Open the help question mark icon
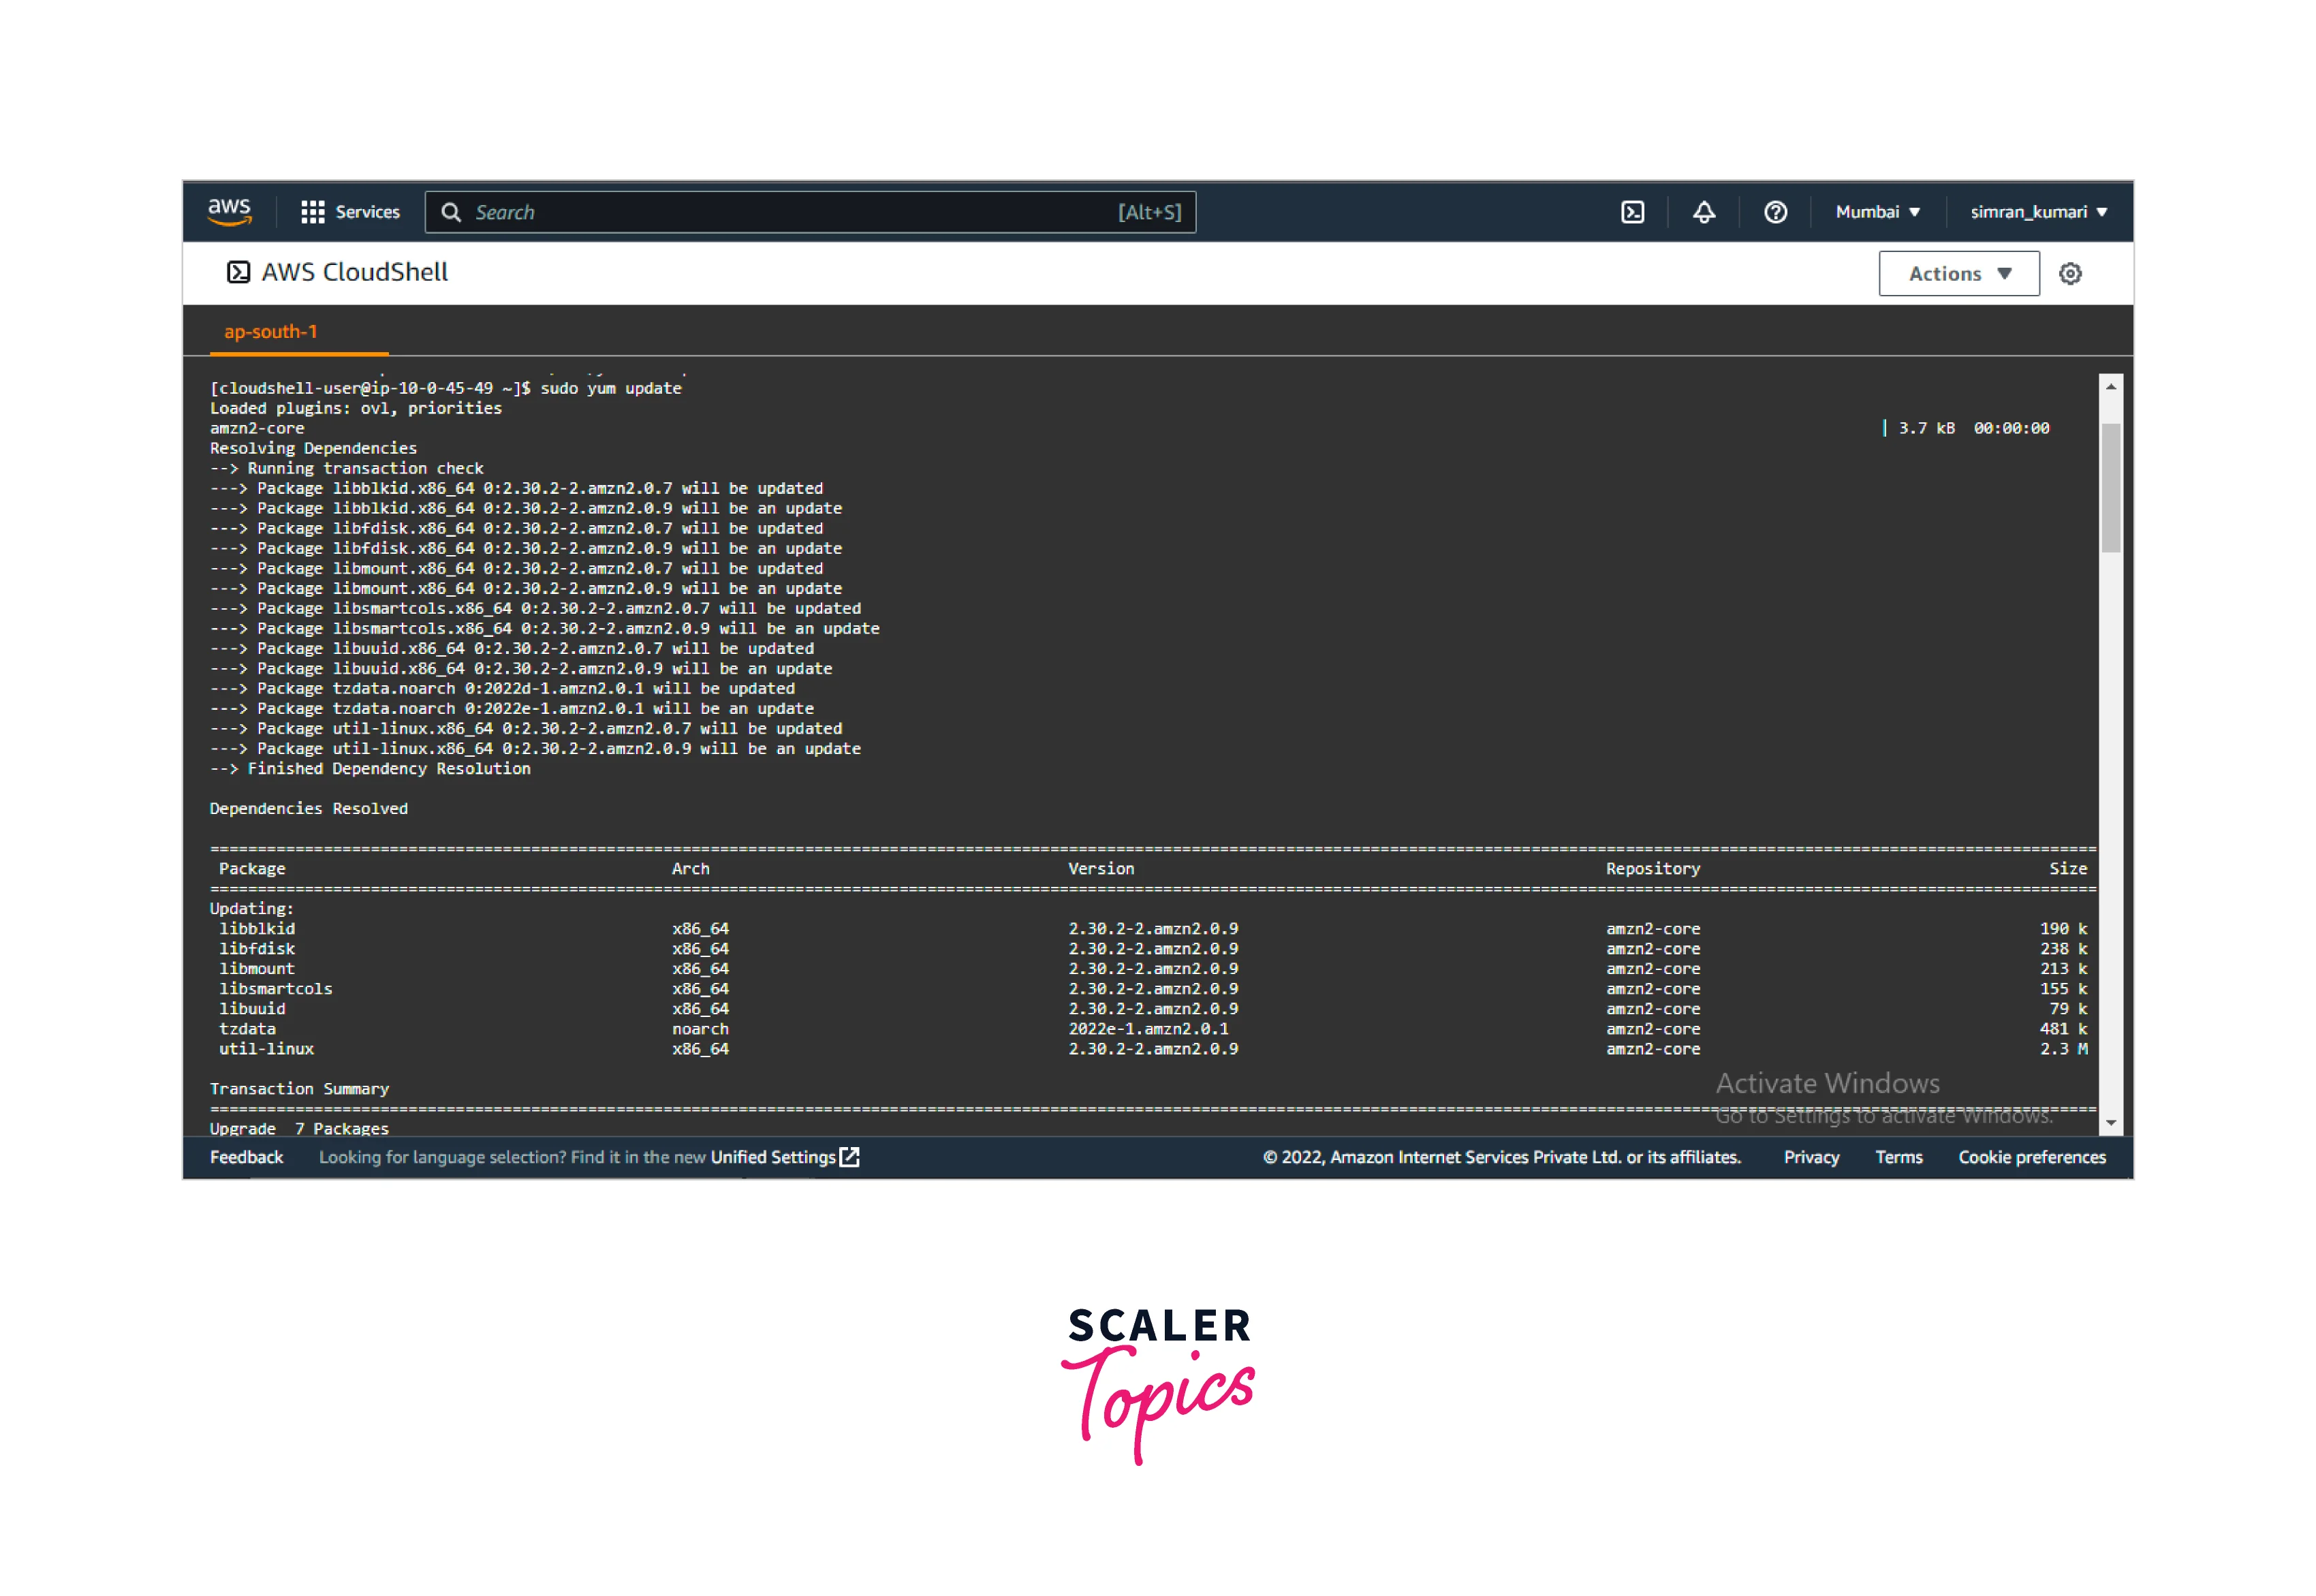Image resolution: width=2316 pixels, height=1596 pixels. (1775, 212)
